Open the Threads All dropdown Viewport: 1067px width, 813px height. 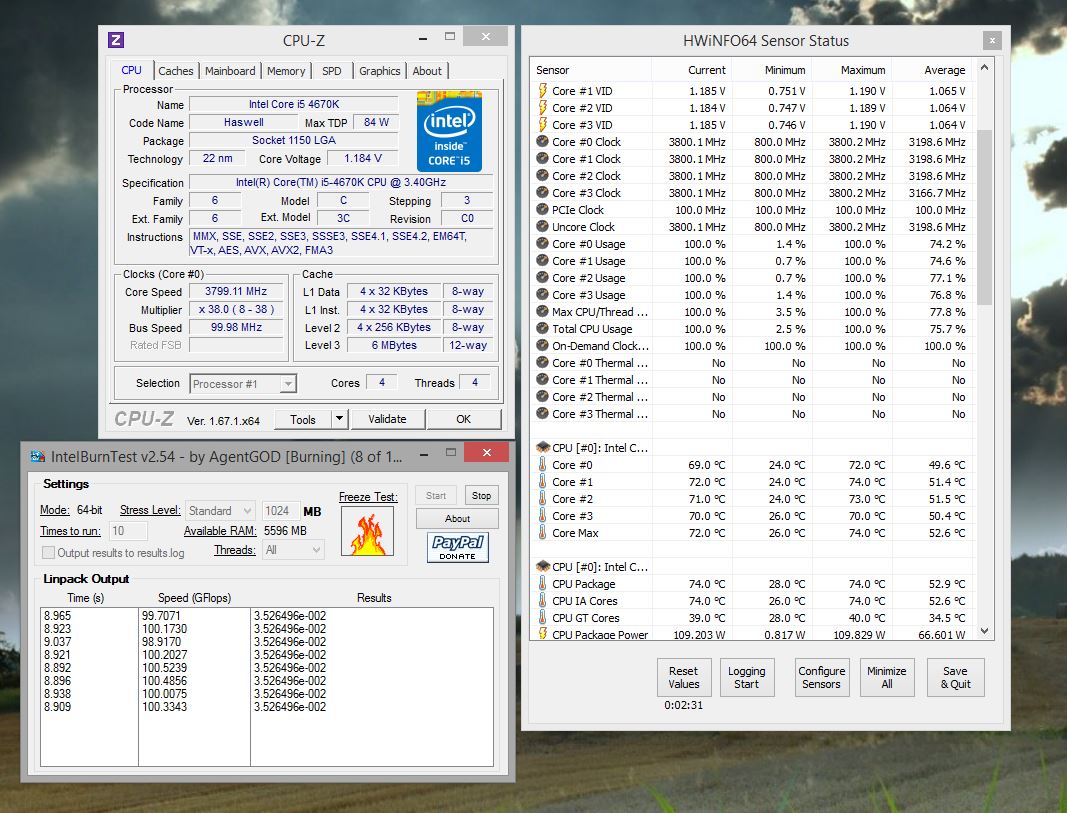coord(293,550)
